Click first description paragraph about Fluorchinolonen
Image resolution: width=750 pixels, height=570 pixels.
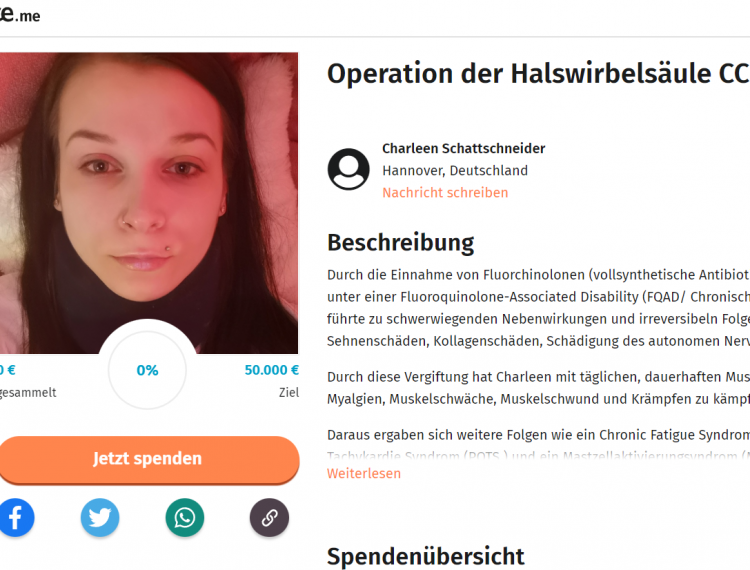click(538, 308)
